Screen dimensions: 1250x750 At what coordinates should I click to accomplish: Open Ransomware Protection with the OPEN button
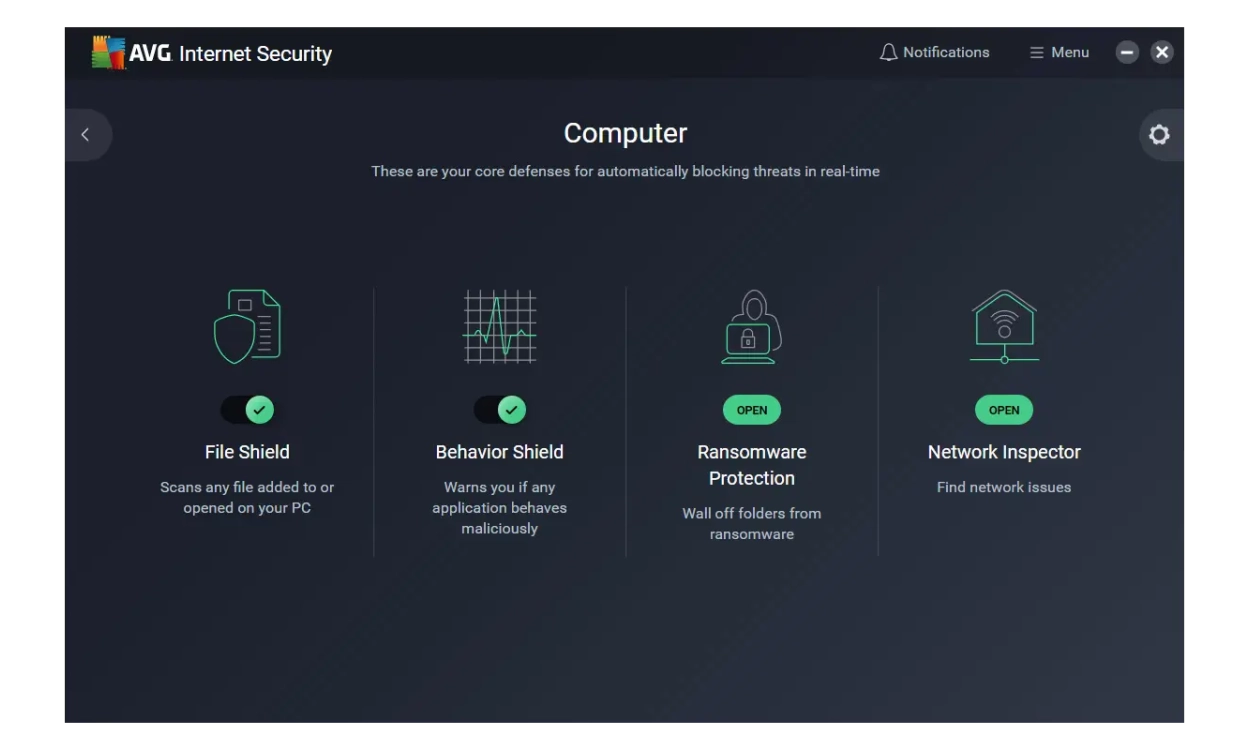pyautogui.click(x=752, y=410)
